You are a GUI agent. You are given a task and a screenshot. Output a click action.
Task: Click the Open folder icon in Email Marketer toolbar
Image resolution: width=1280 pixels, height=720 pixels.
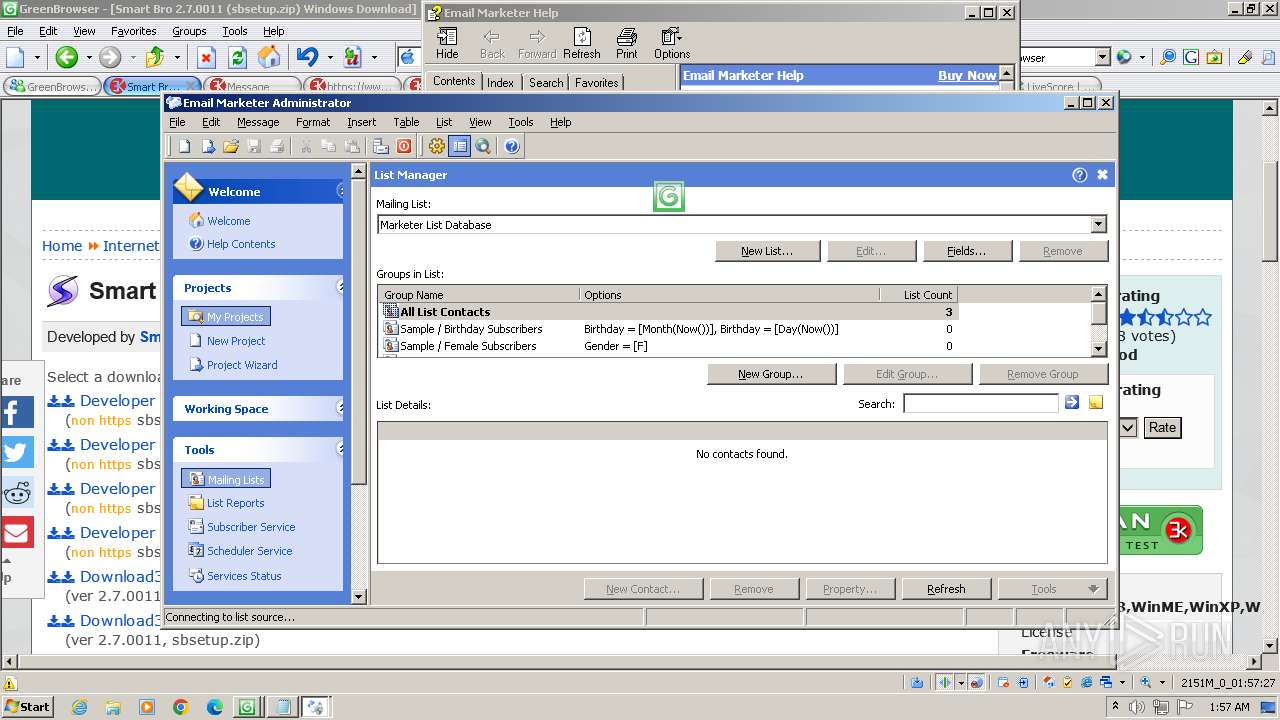click(x=231, y=146)
